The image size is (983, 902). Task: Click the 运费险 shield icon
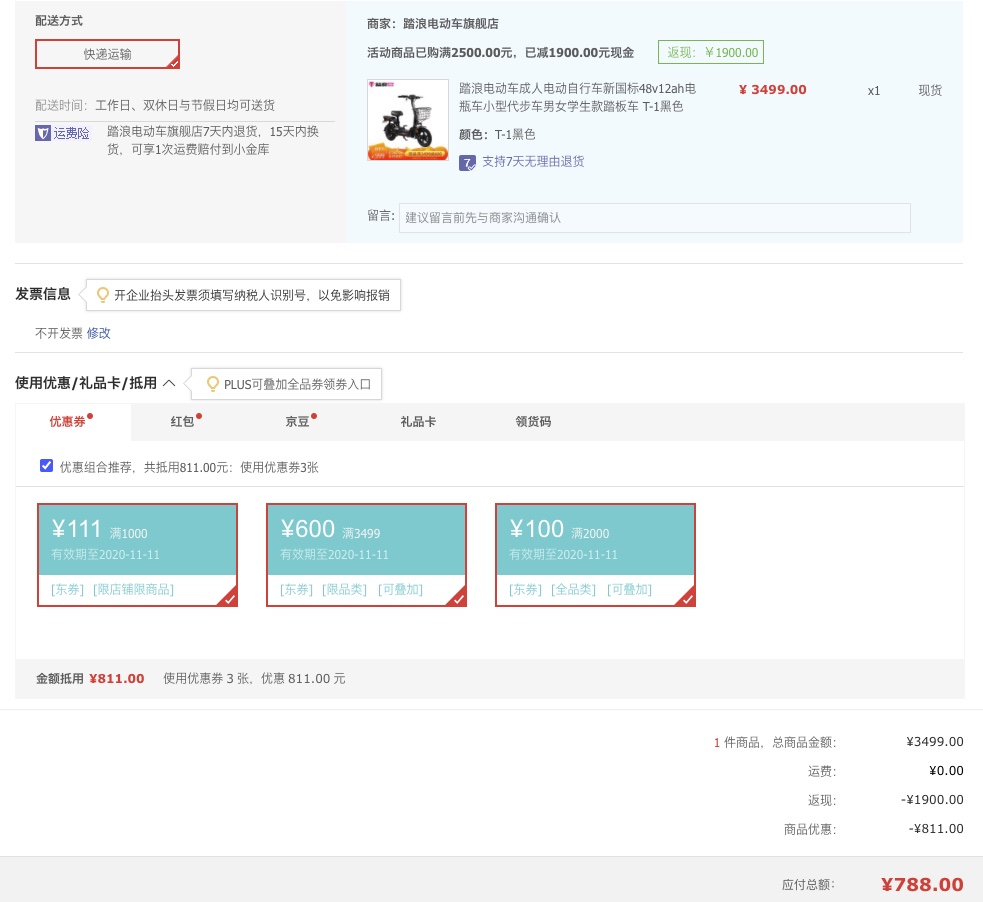click(x=43, y=133)
